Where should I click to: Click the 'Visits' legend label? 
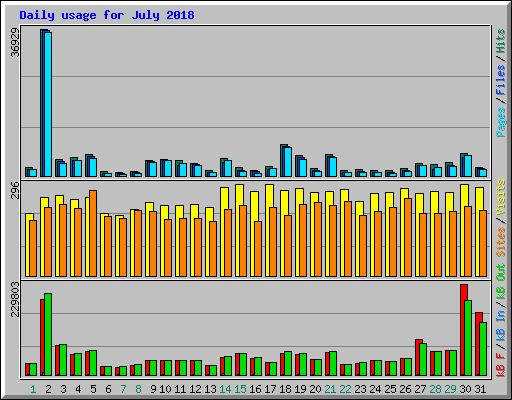[x=501, y=198]
